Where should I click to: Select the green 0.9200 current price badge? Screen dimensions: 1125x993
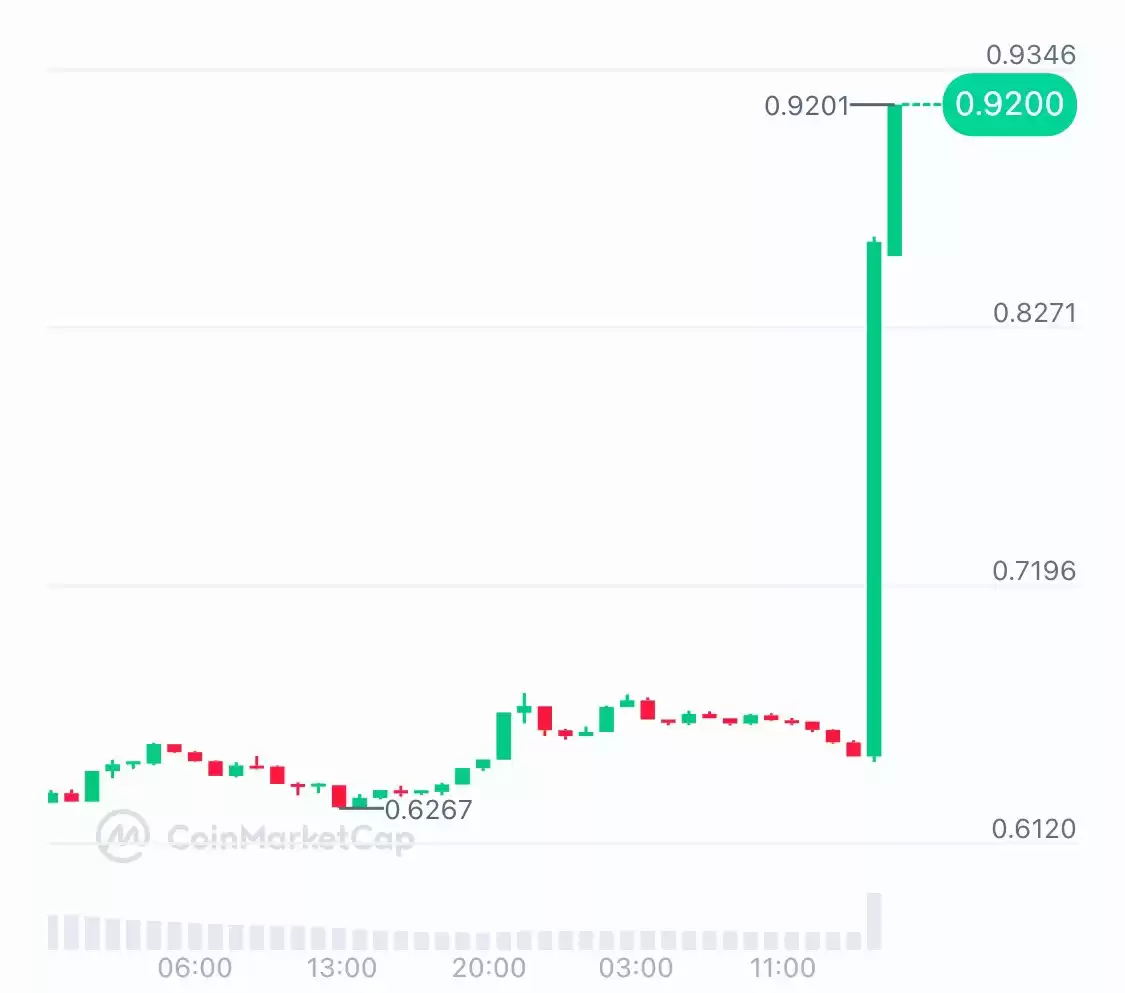[1009, 104]
